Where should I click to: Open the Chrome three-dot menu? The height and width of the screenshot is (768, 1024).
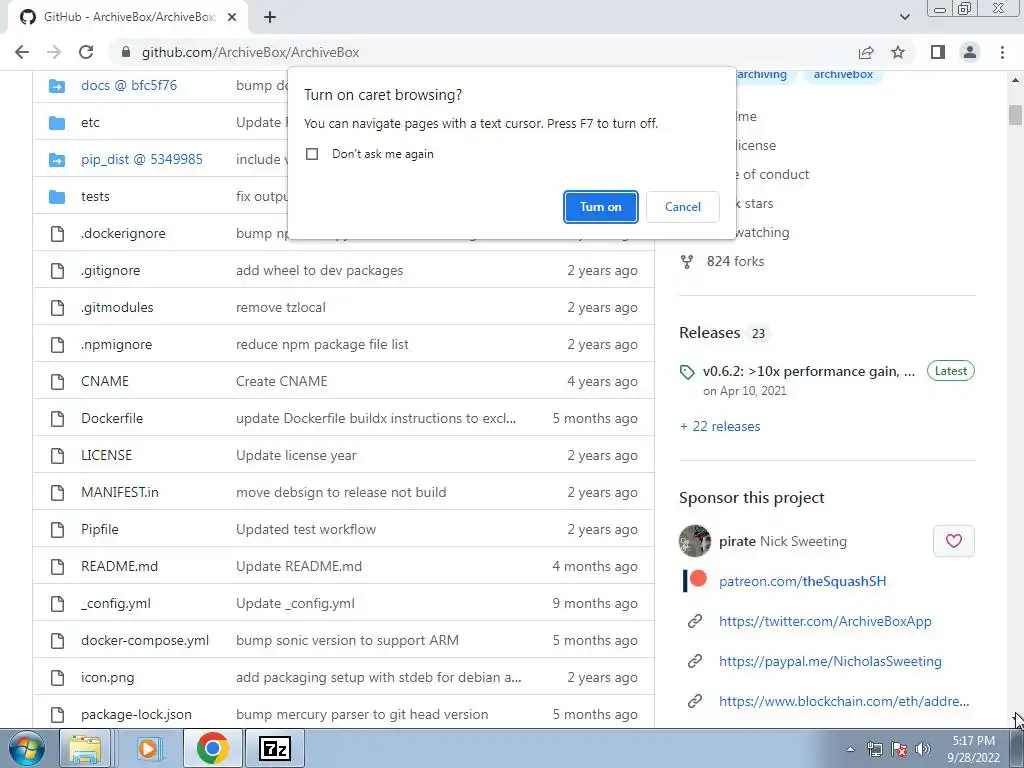point(1002,52)
